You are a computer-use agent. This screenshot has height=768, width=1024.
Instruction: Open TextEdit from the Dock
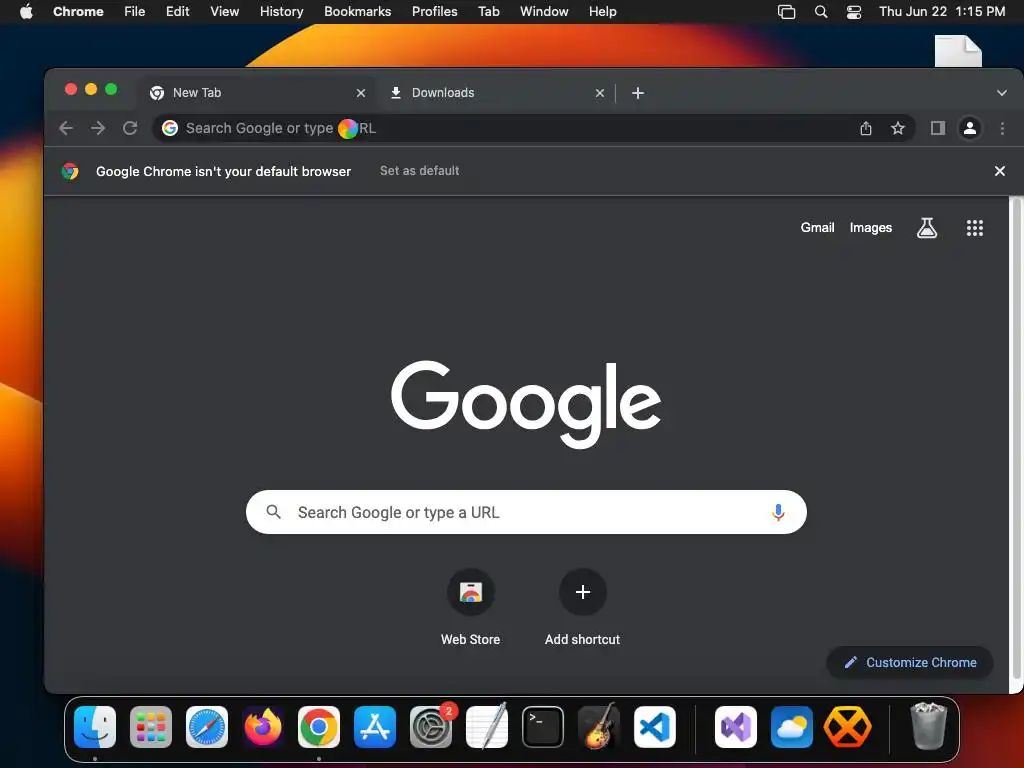(x=487, y=726)
